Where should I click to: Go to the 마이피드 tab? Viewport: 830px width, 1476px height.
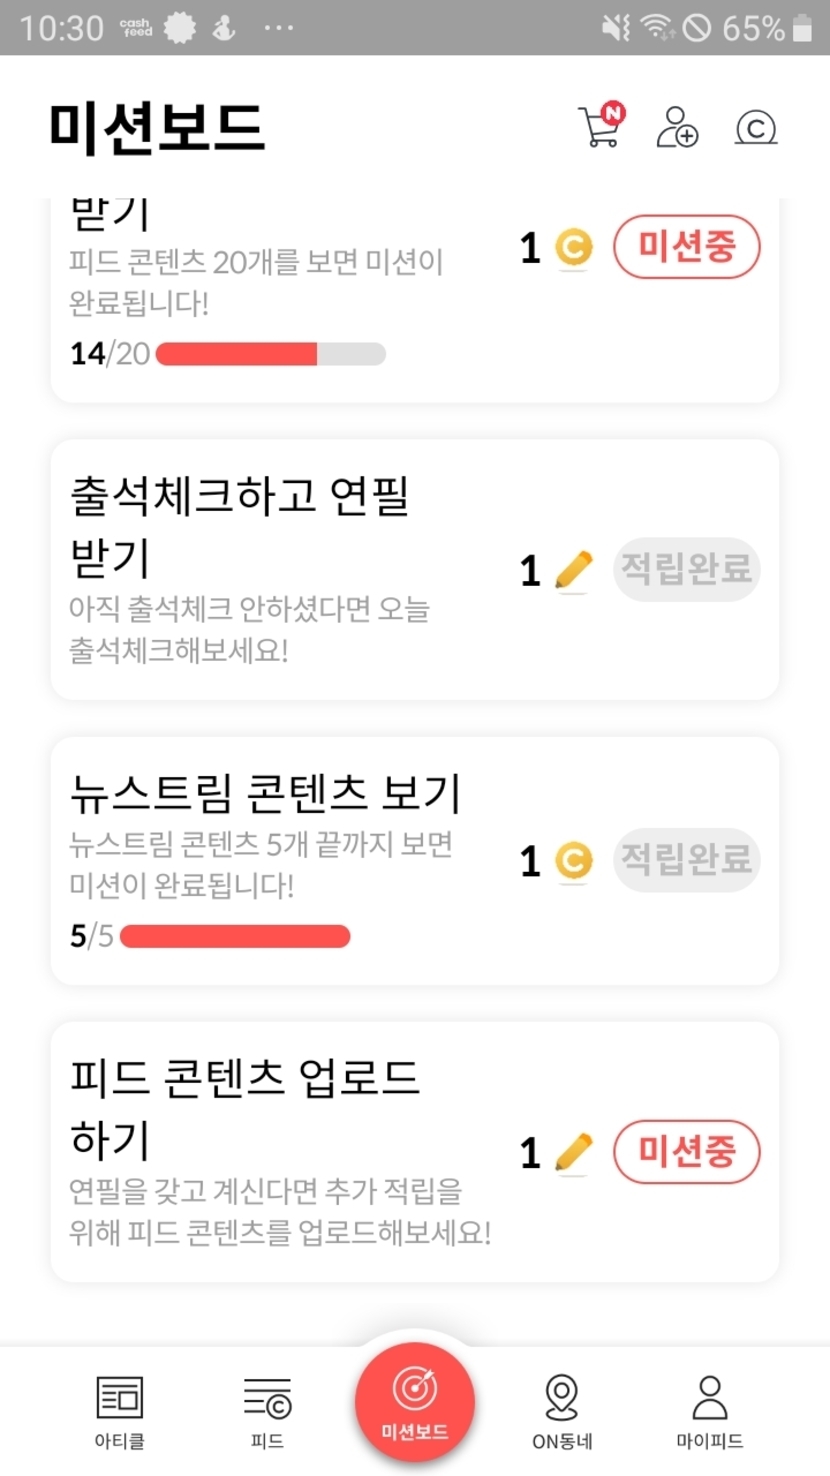(710, 1410)
